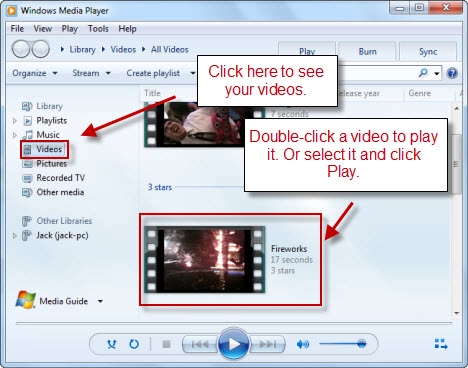This screenshot has width=468, height=368.
Task: Adjust the volume slider
Action: [343, 344]
